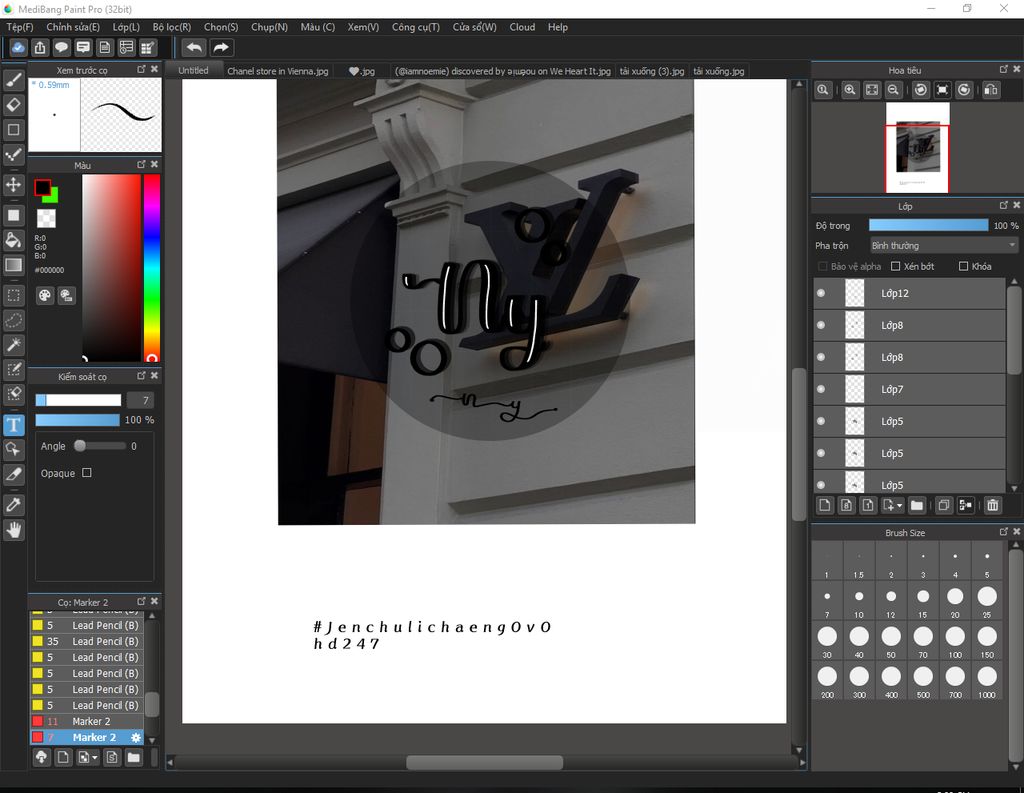Screen dimensions: 1024x793
Task: Select the Brush tool in left toolbar
Action: click(x=14, y=80)
